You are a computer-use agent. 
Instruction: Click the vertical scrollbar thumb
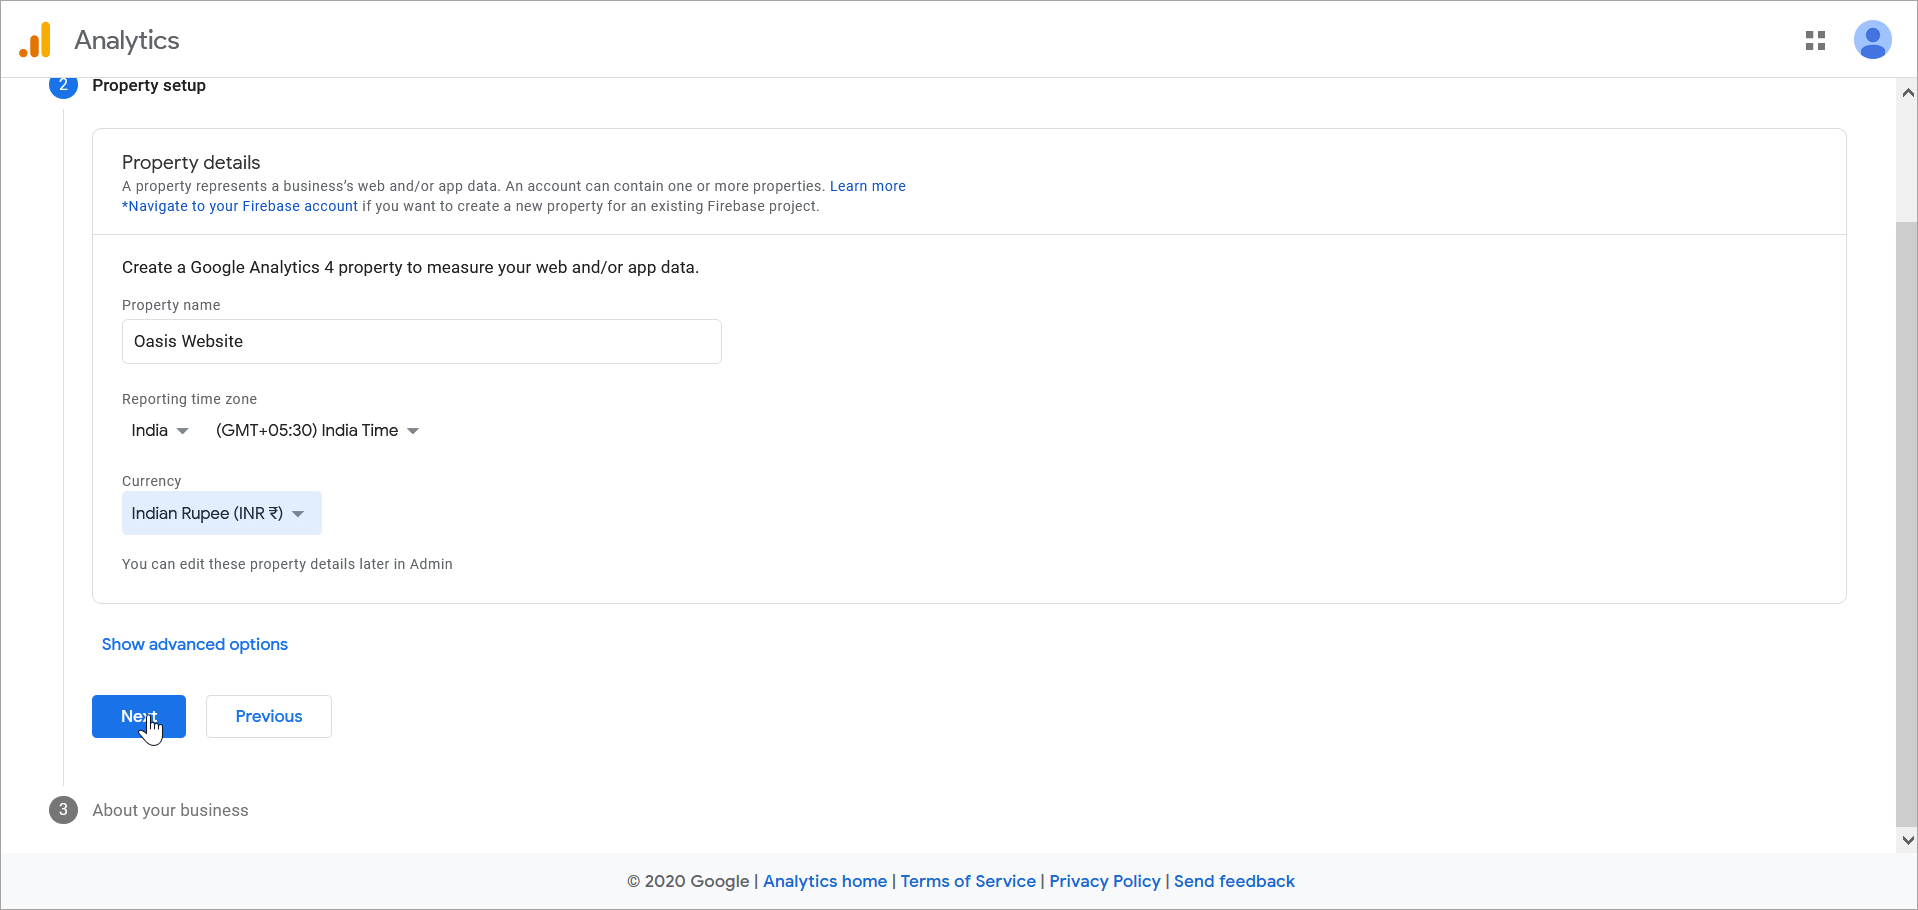coord(1906,525)
